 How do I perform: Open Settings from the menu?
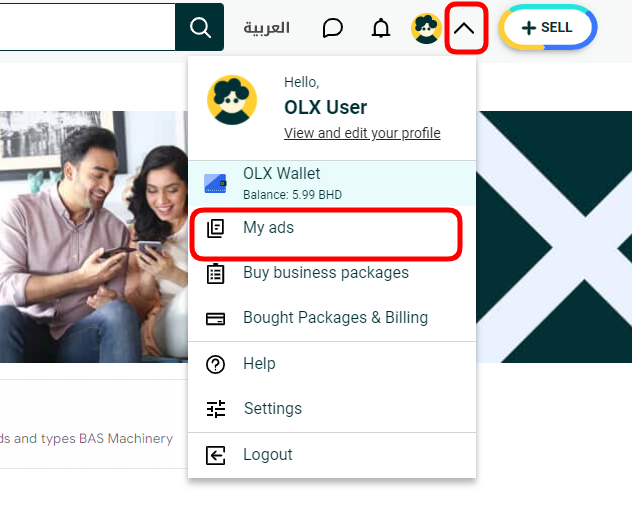332,409
